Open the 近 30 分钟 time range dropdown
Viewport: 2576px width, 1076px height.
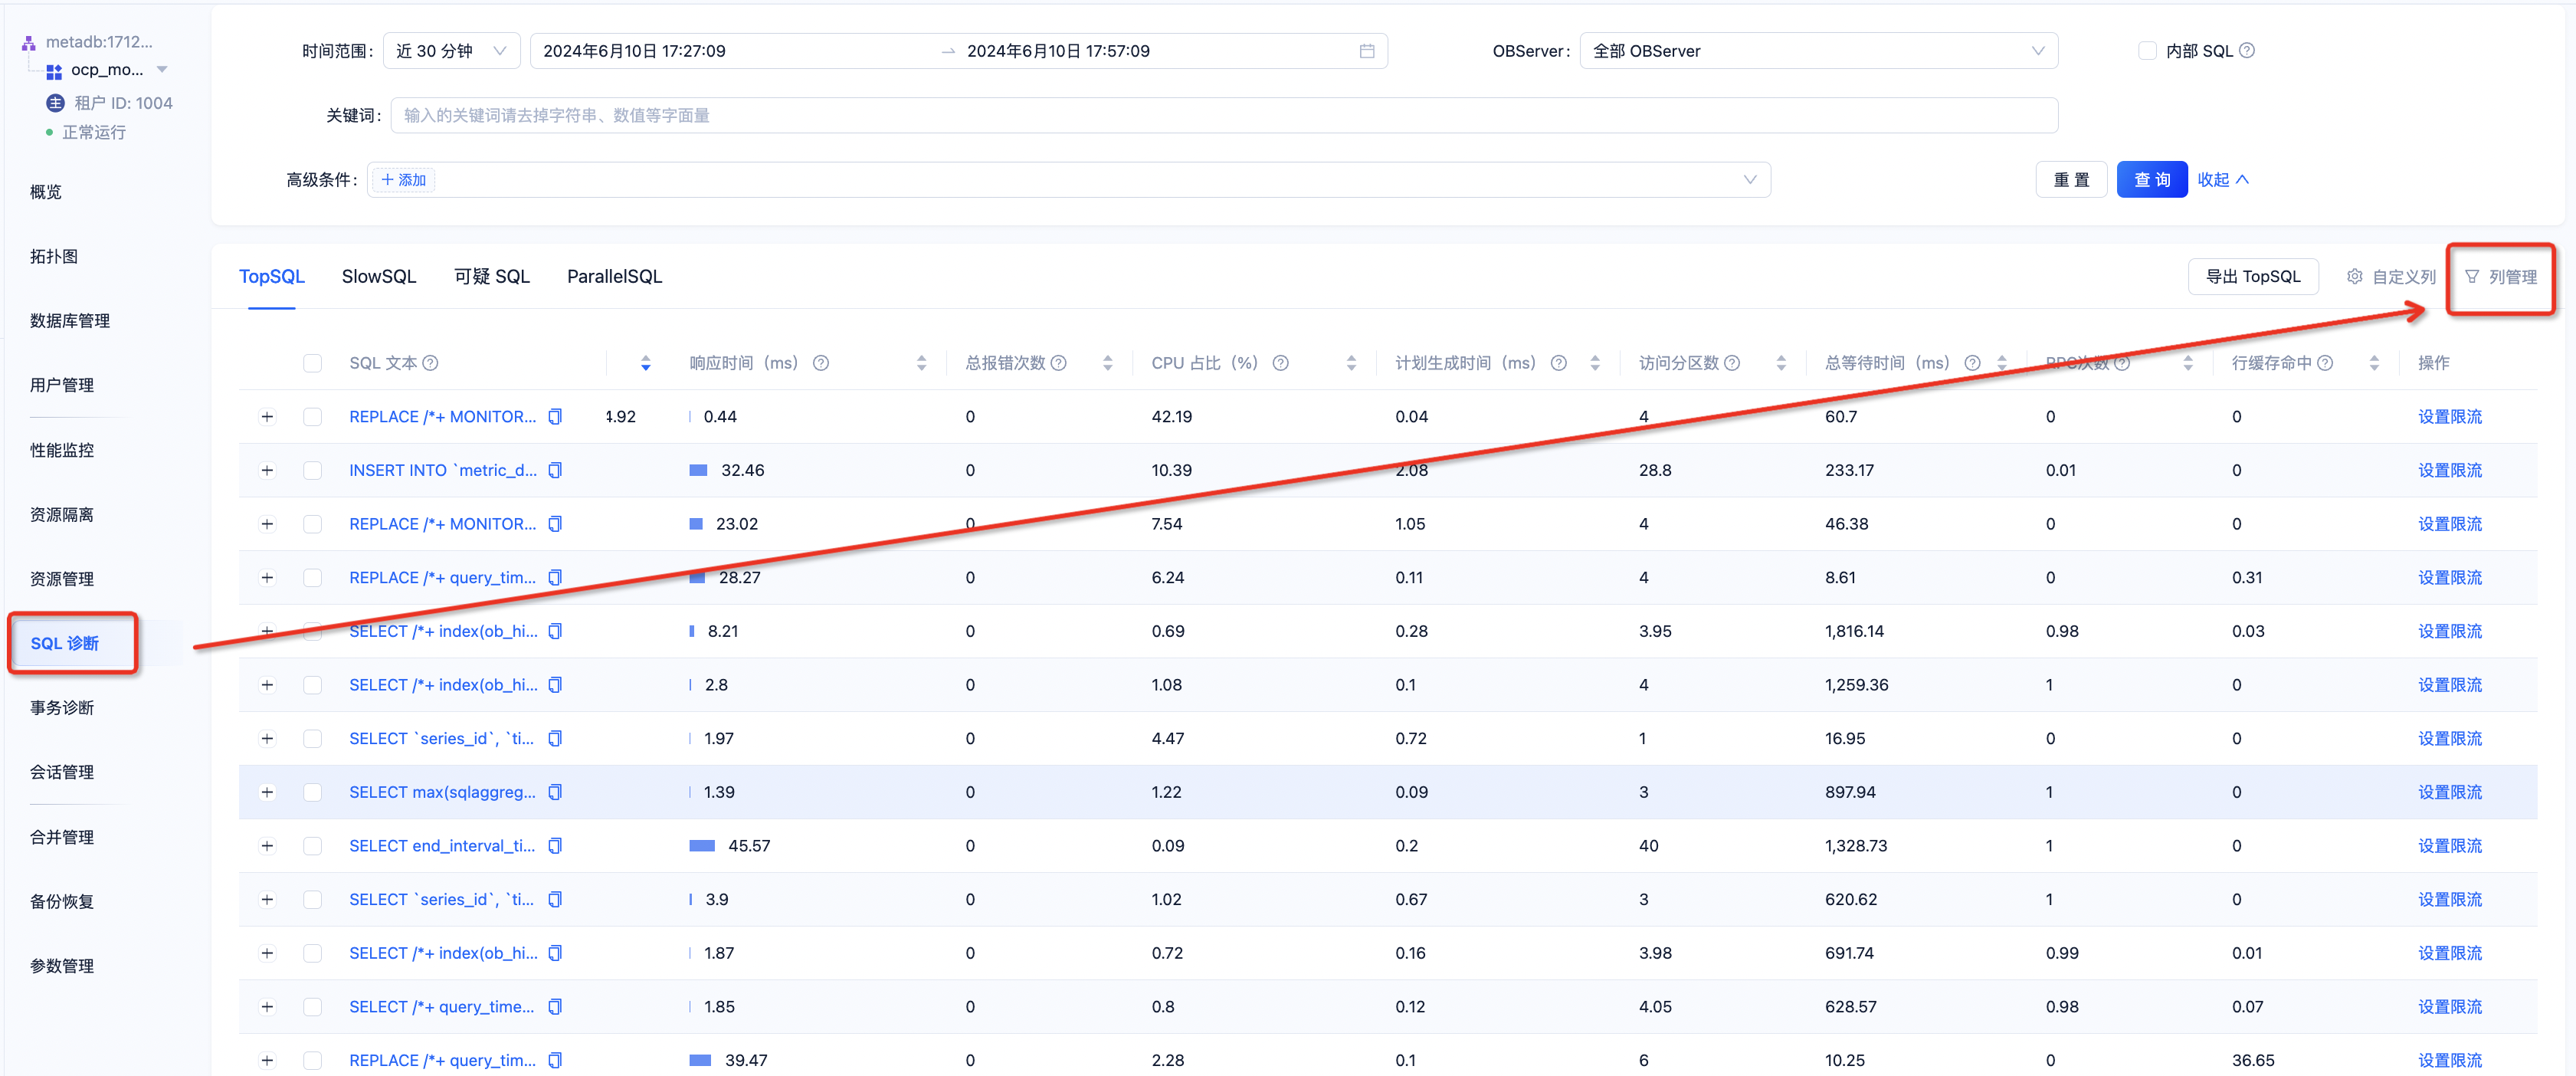tap(451, 51)
